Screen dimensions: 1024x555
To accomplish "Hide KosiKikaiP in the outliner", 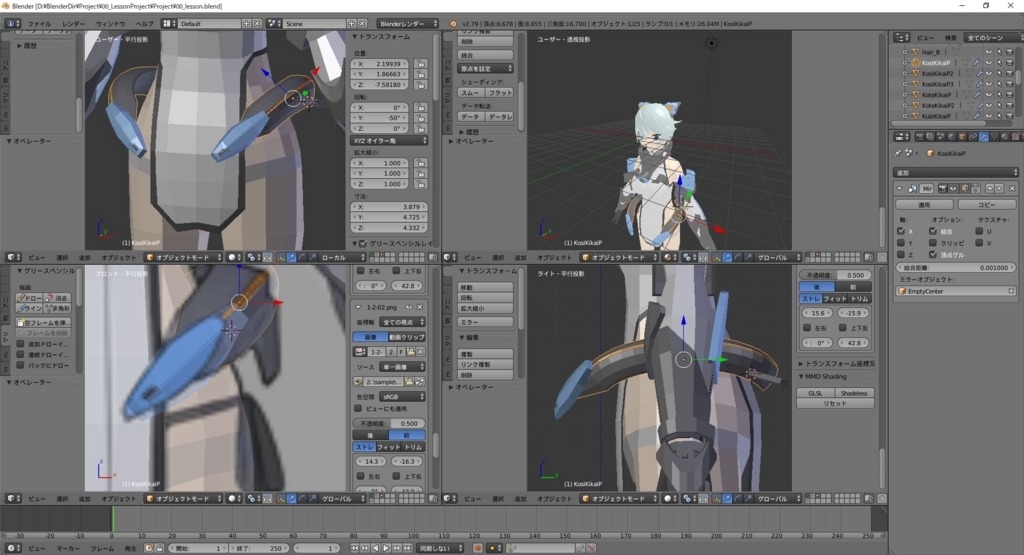I will click(x=989, y=63).
